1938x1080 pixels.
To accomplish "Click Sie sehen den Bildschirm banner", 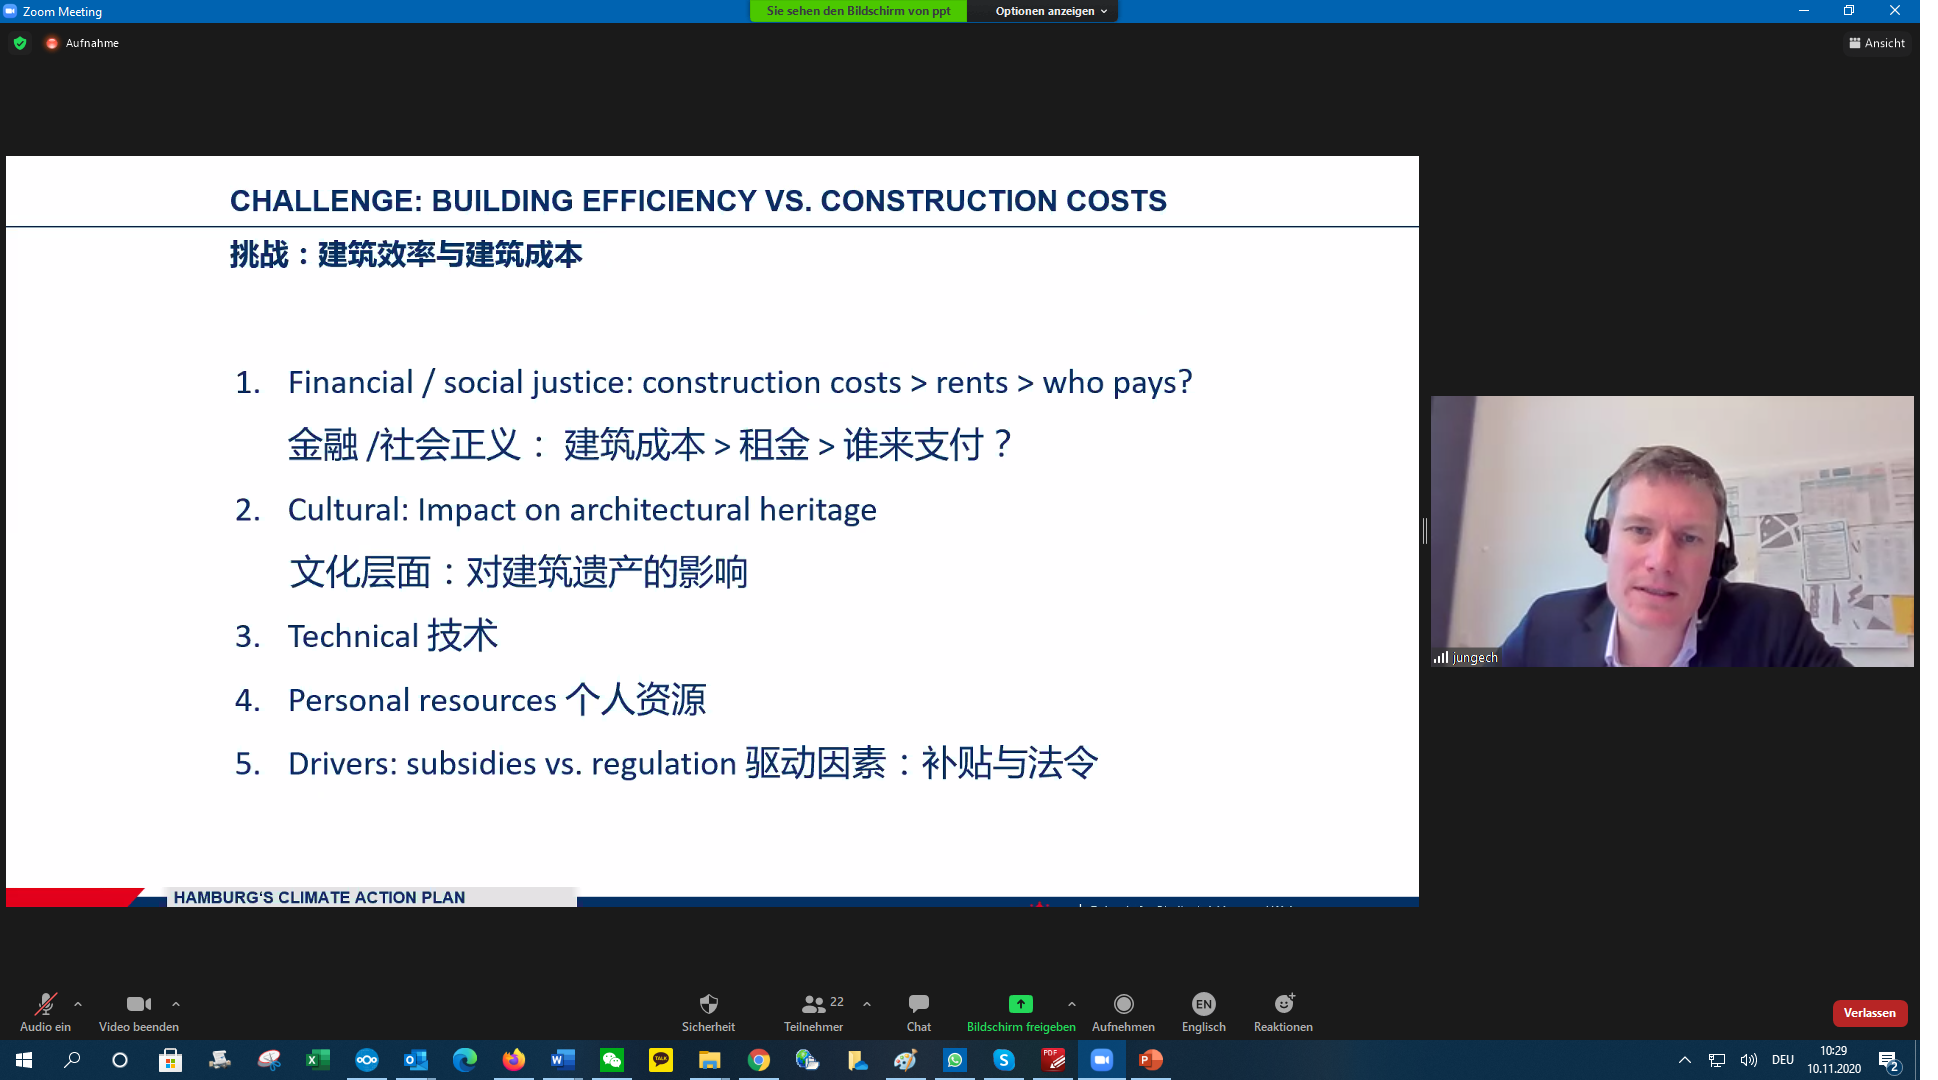I will click(858, 11).
